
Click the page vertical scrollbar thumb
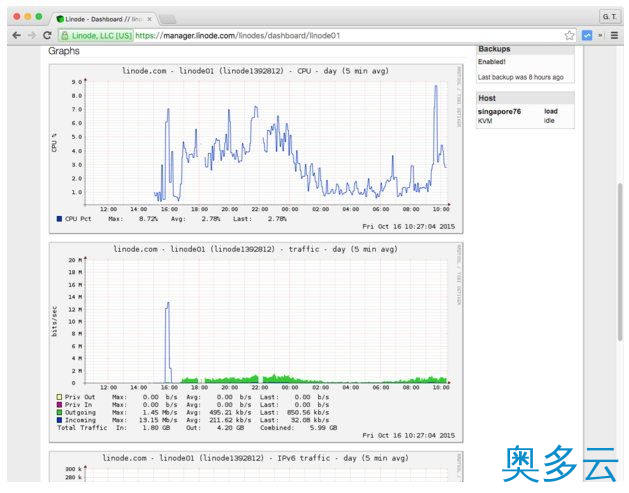click(620, 262)
